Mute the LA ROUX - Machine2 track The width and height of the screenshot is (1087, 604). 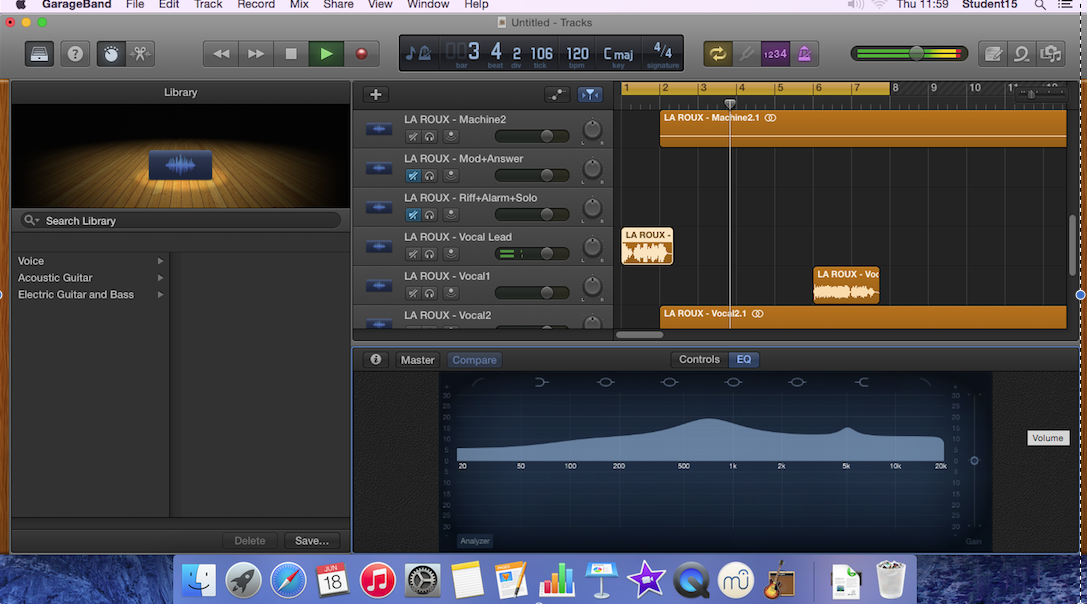(x=412, y=137)
